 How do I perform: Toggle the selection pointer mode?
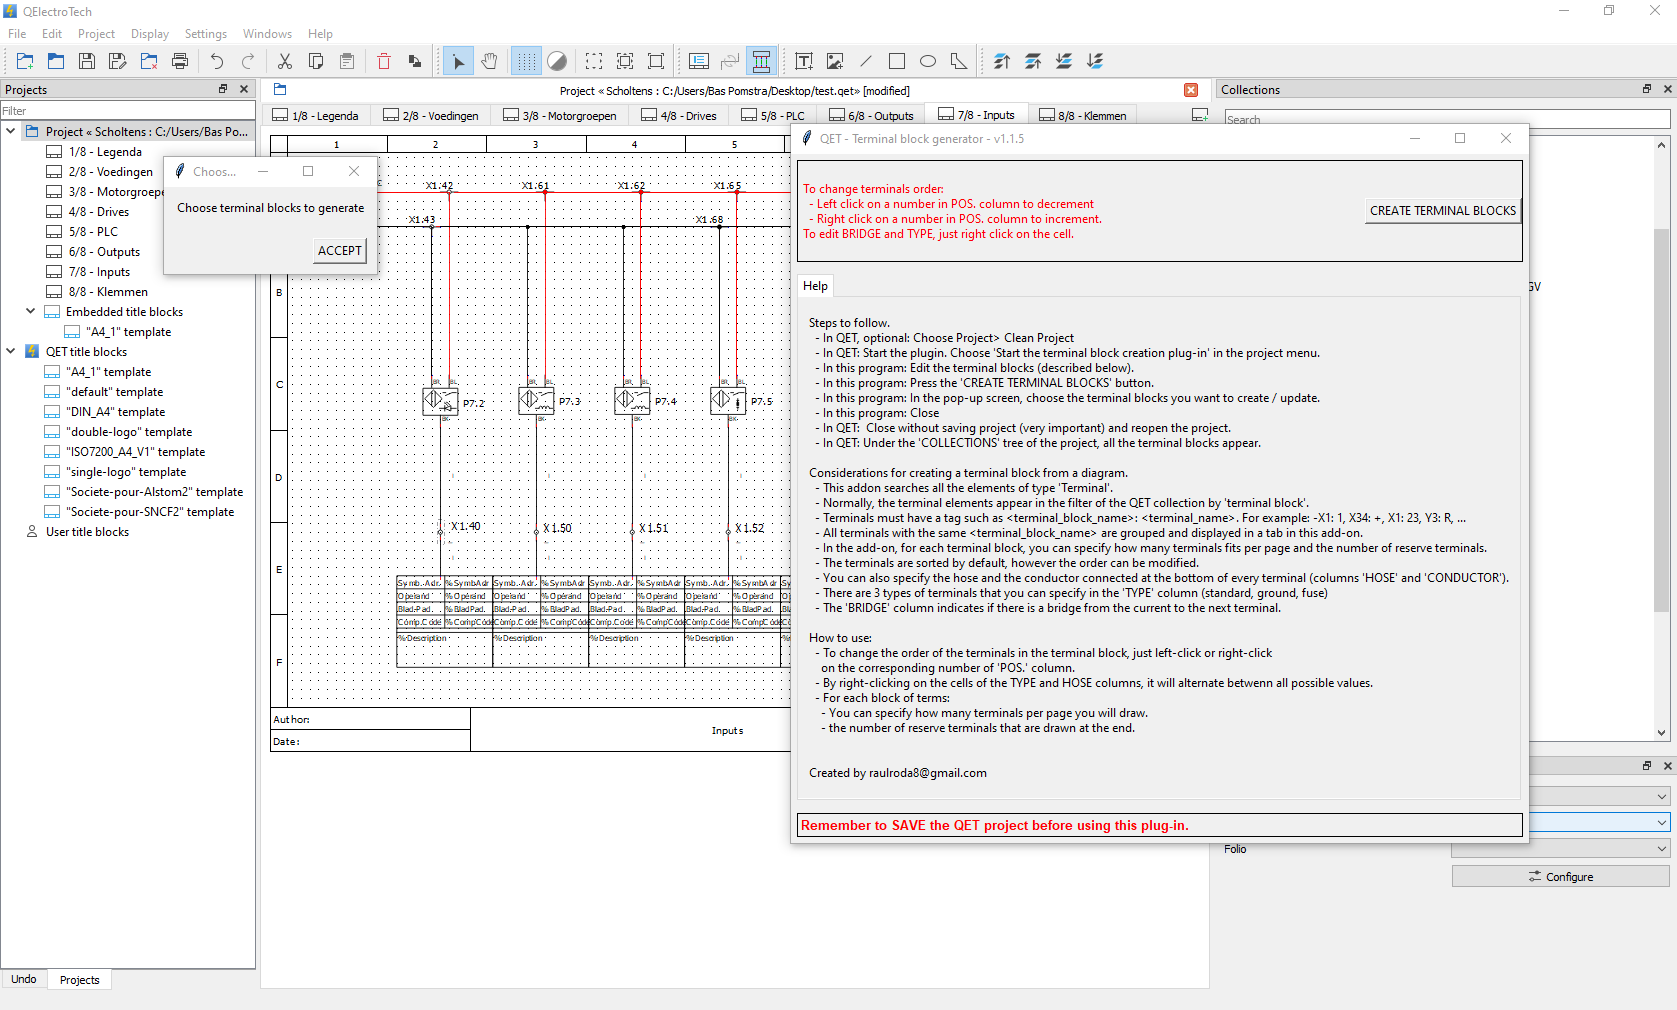click(x=458, y=62)
